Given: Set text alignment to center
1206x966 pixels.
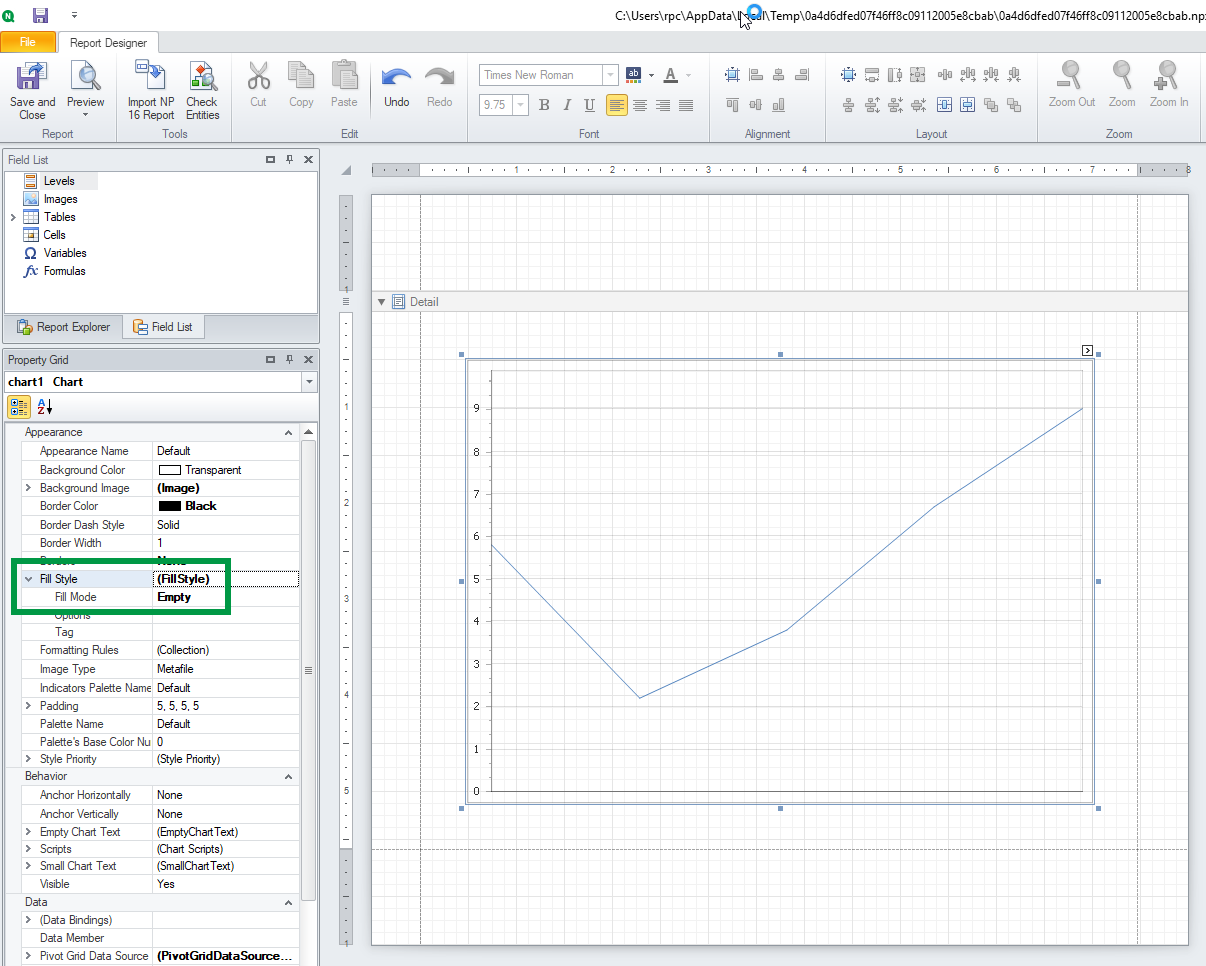Looking at the screenshot, I should 640,105.
